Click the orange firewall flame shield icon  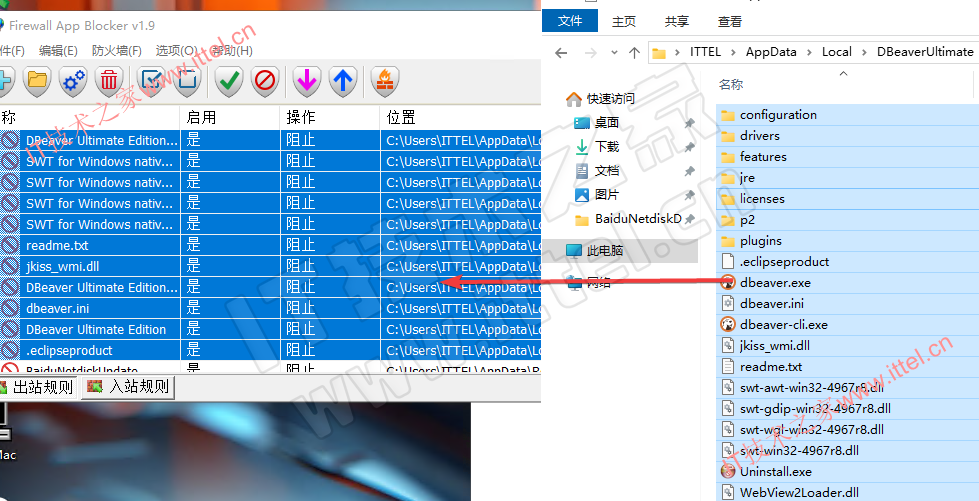(385, 80)
